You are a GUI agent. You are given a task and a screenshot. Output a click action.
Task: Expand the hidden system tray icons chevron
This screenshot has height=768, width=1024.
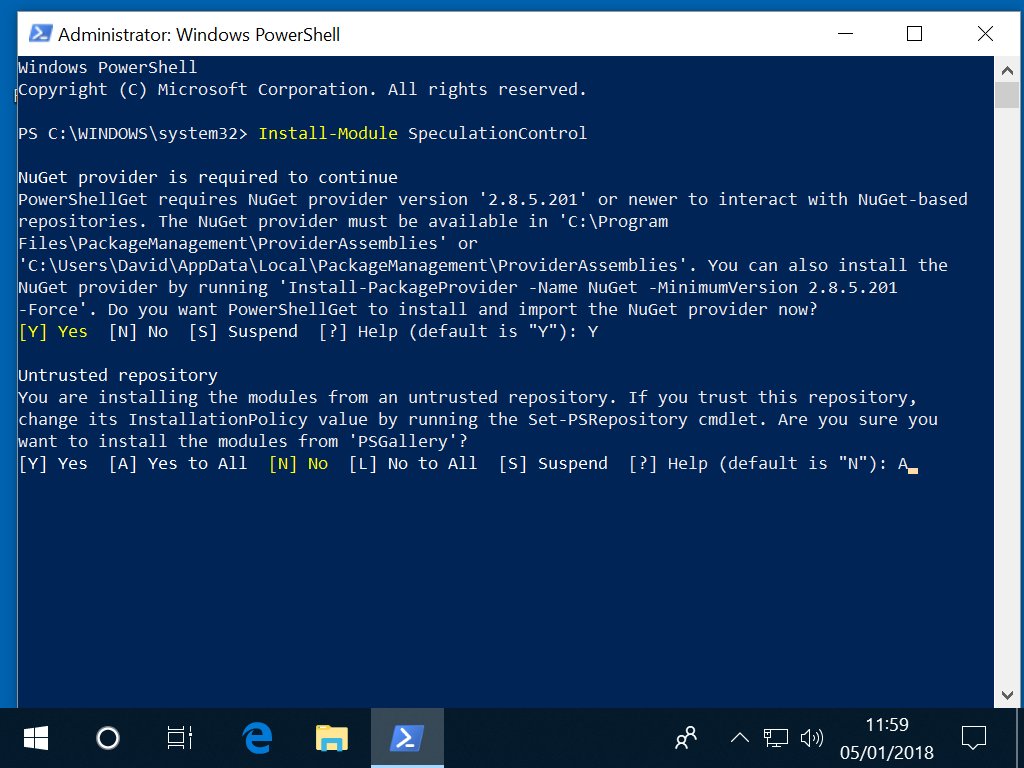click(x=739, y=738)
